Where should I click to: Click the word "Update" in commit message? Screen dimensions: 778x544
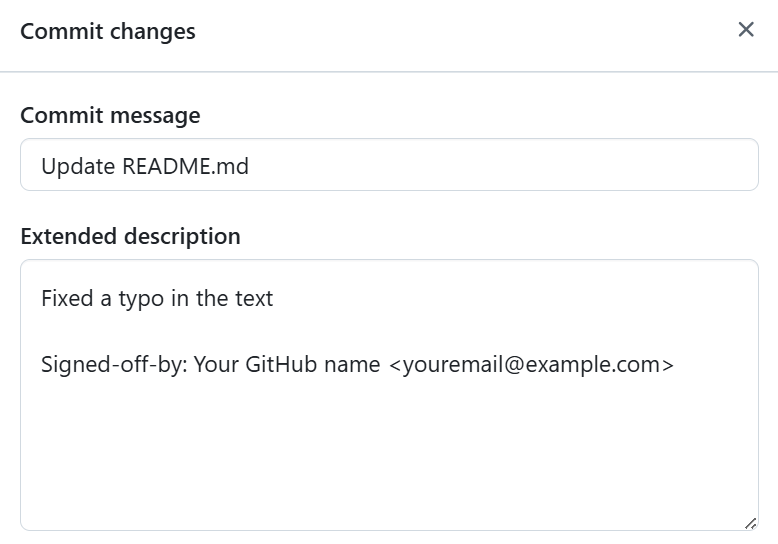point(78,166)
